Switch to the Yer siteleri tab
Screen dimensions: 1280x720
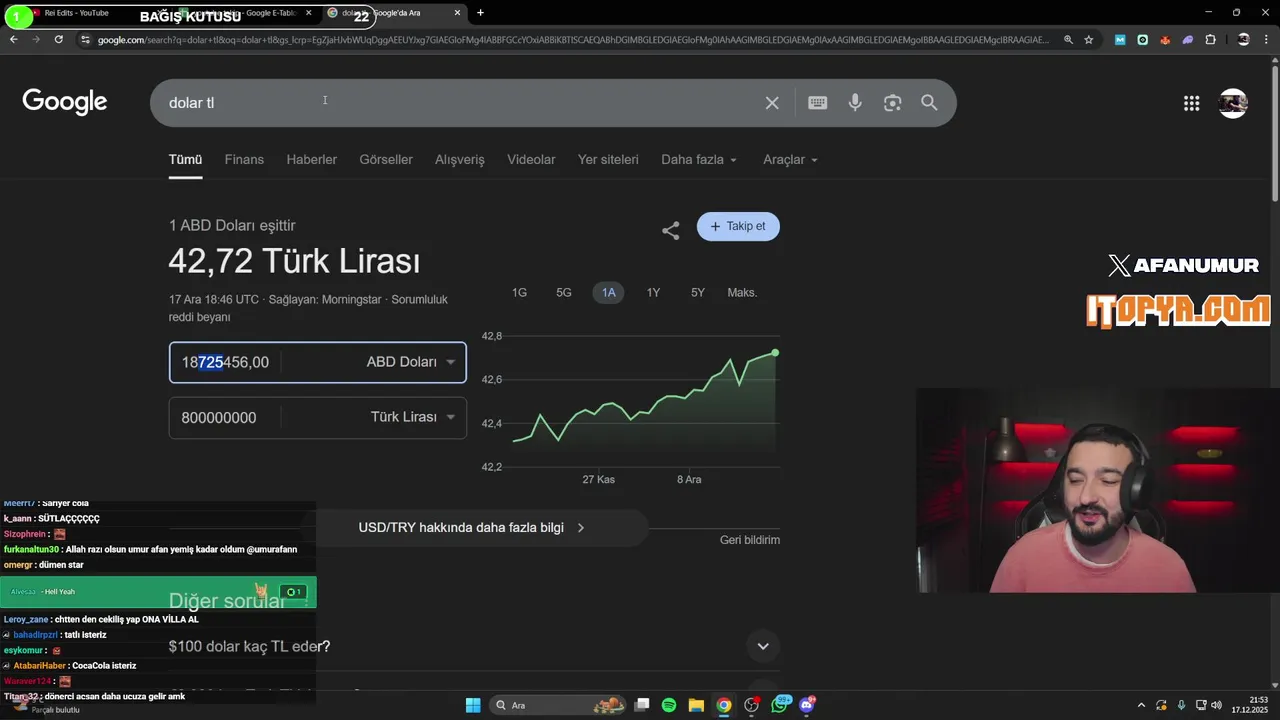pyautogui.click(x=608, y=160)
